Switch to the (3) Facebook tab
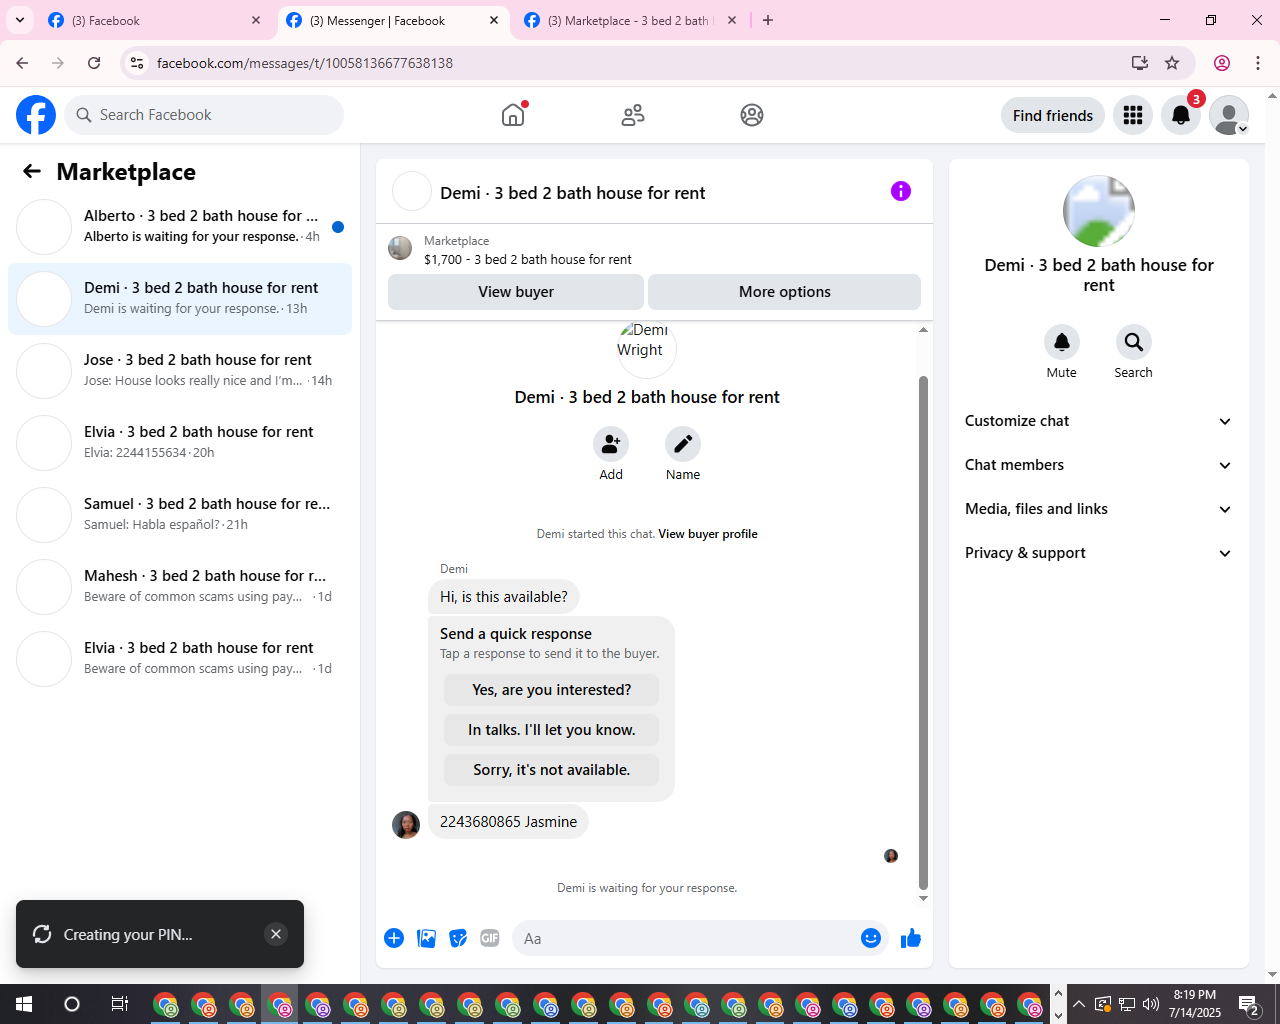This screenshot has height=1024, width=1280. click(x=155, y=20)
